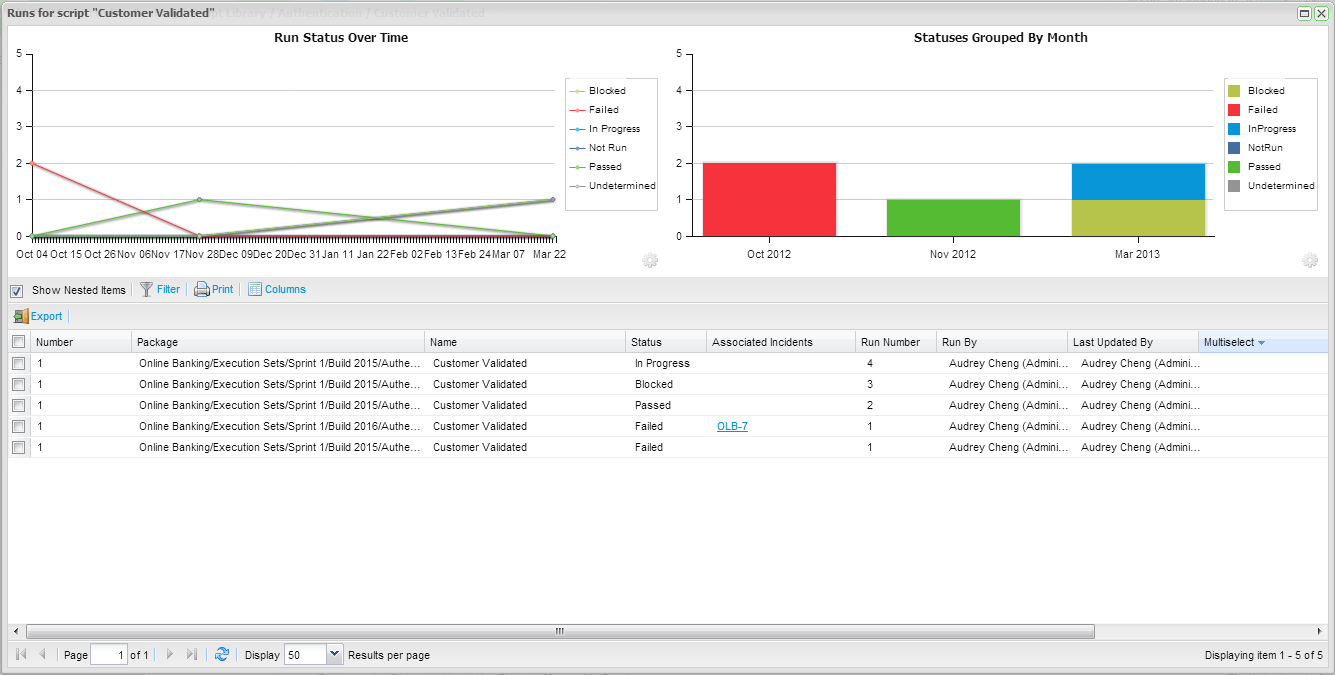Click the red Oct 2012 Failed bar

(769, 199)
